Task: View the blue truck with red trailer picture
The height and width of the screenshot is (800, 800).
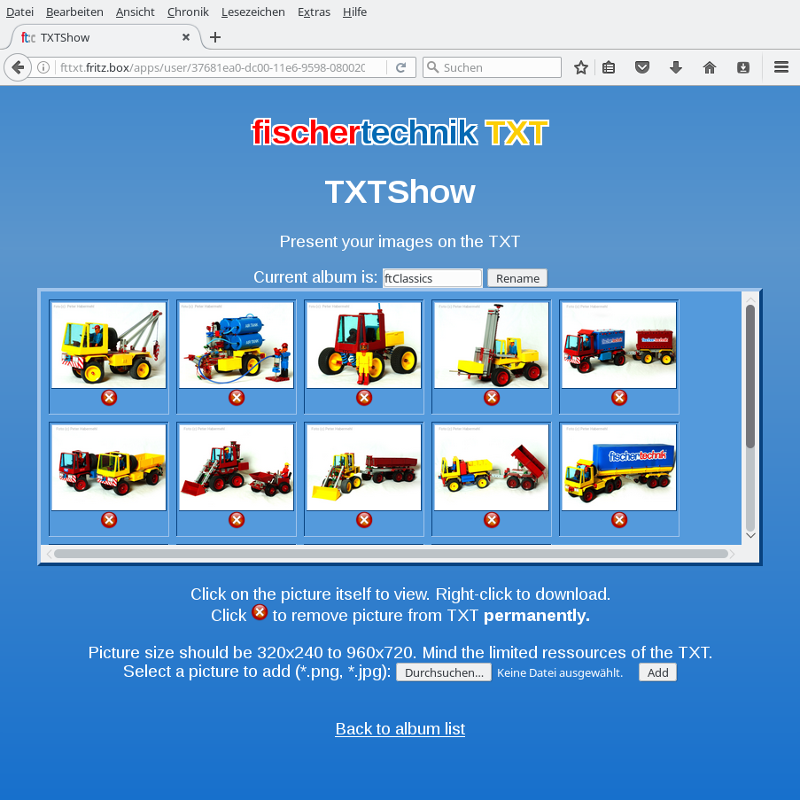Action: point(619,345)
